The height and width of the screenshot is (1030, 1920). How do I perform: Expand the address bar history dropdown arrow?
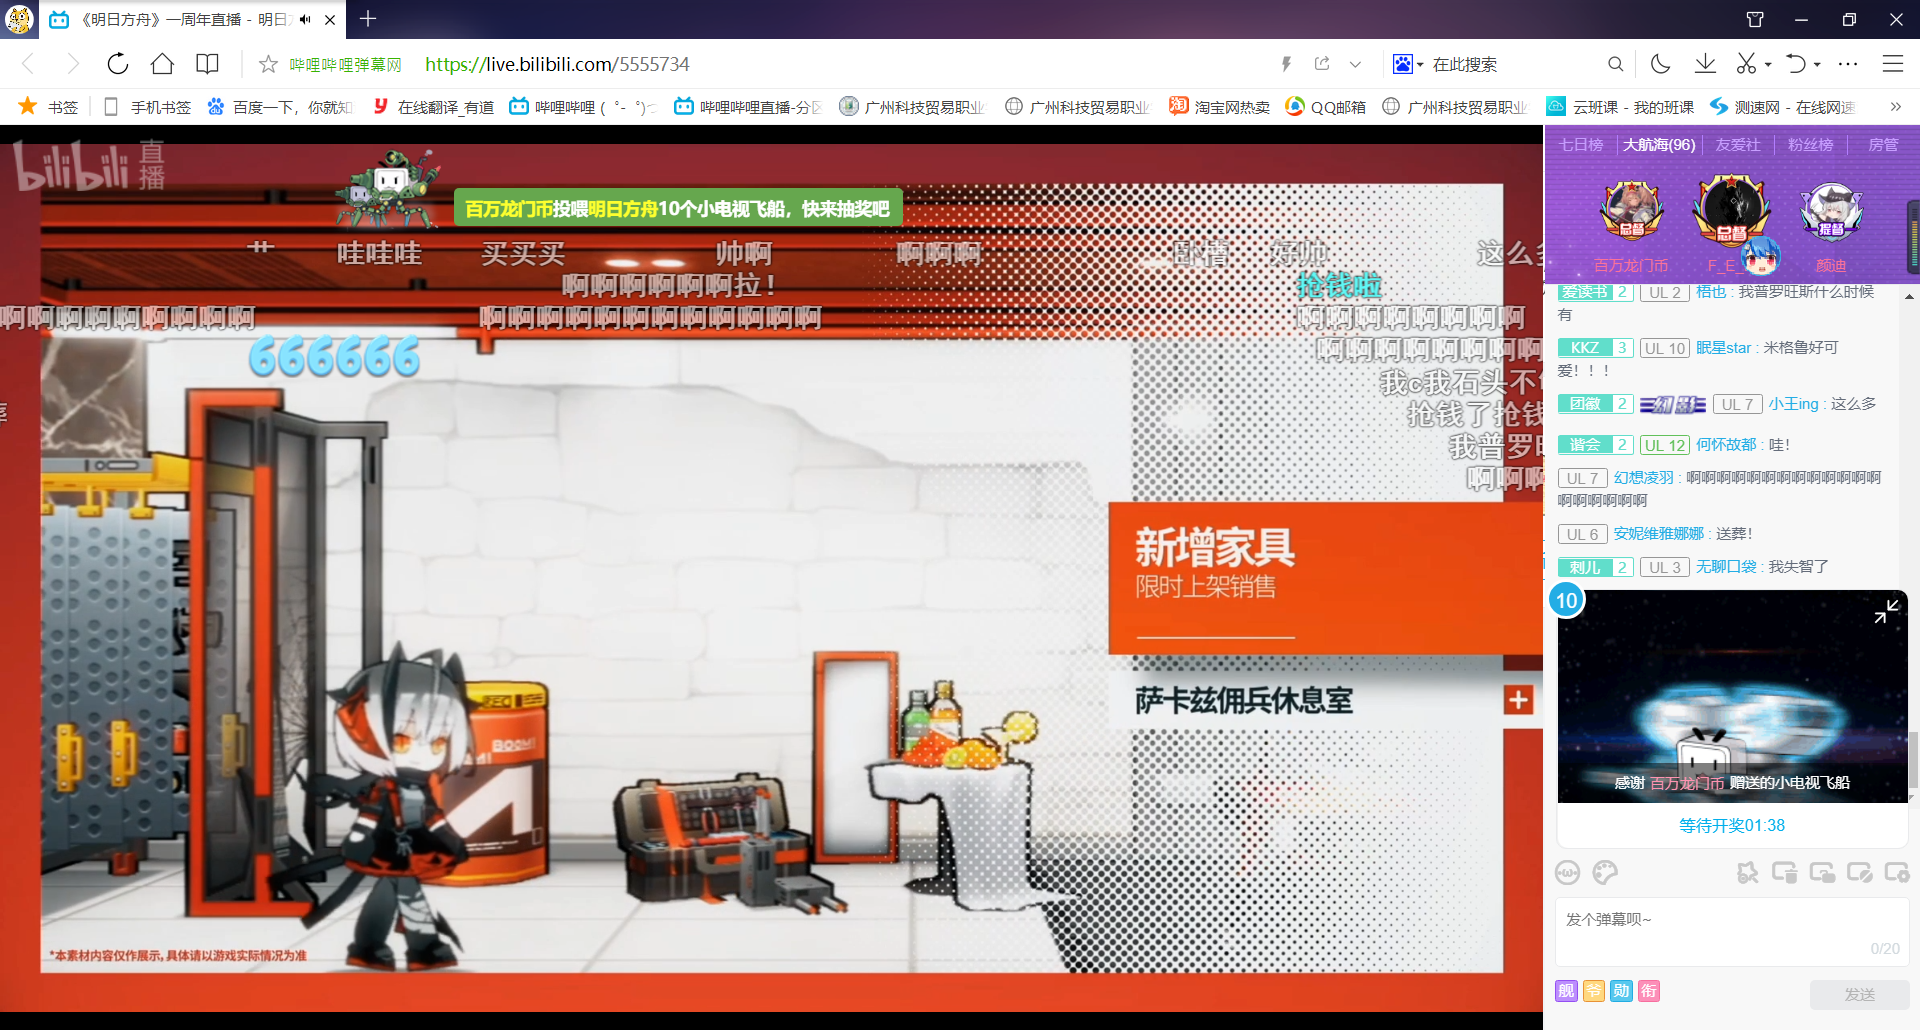pos(1355,64)
